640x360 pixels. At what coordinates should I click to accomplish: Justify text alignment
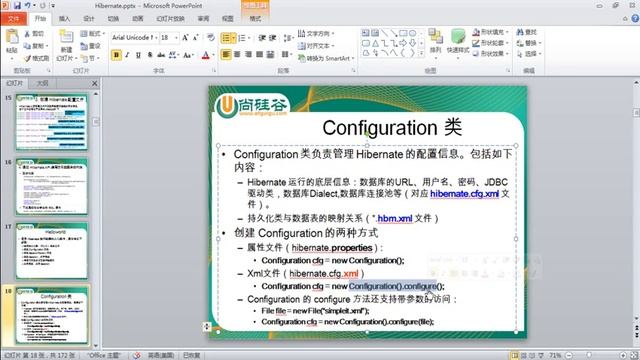(x=259, y=54)
